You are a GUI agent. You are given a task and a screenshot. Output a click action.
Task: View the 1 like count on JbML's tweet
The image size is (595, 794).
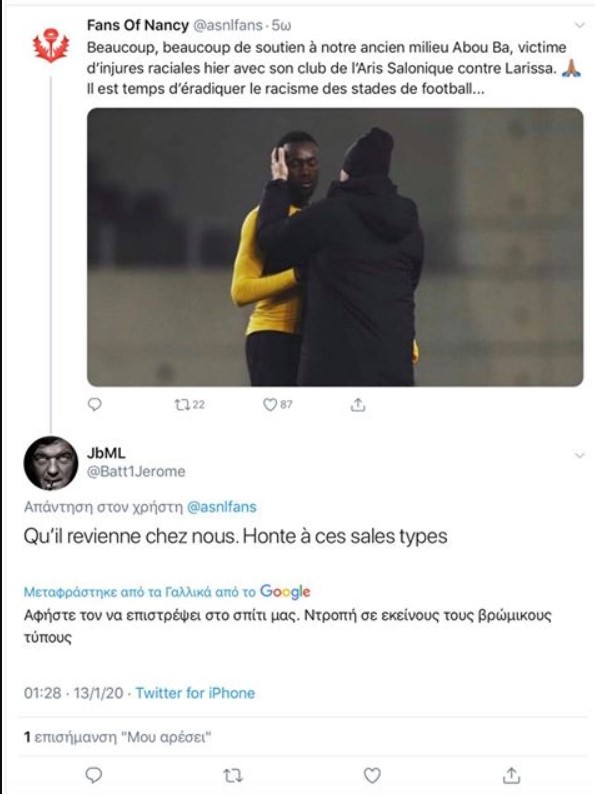pos(117,737)
